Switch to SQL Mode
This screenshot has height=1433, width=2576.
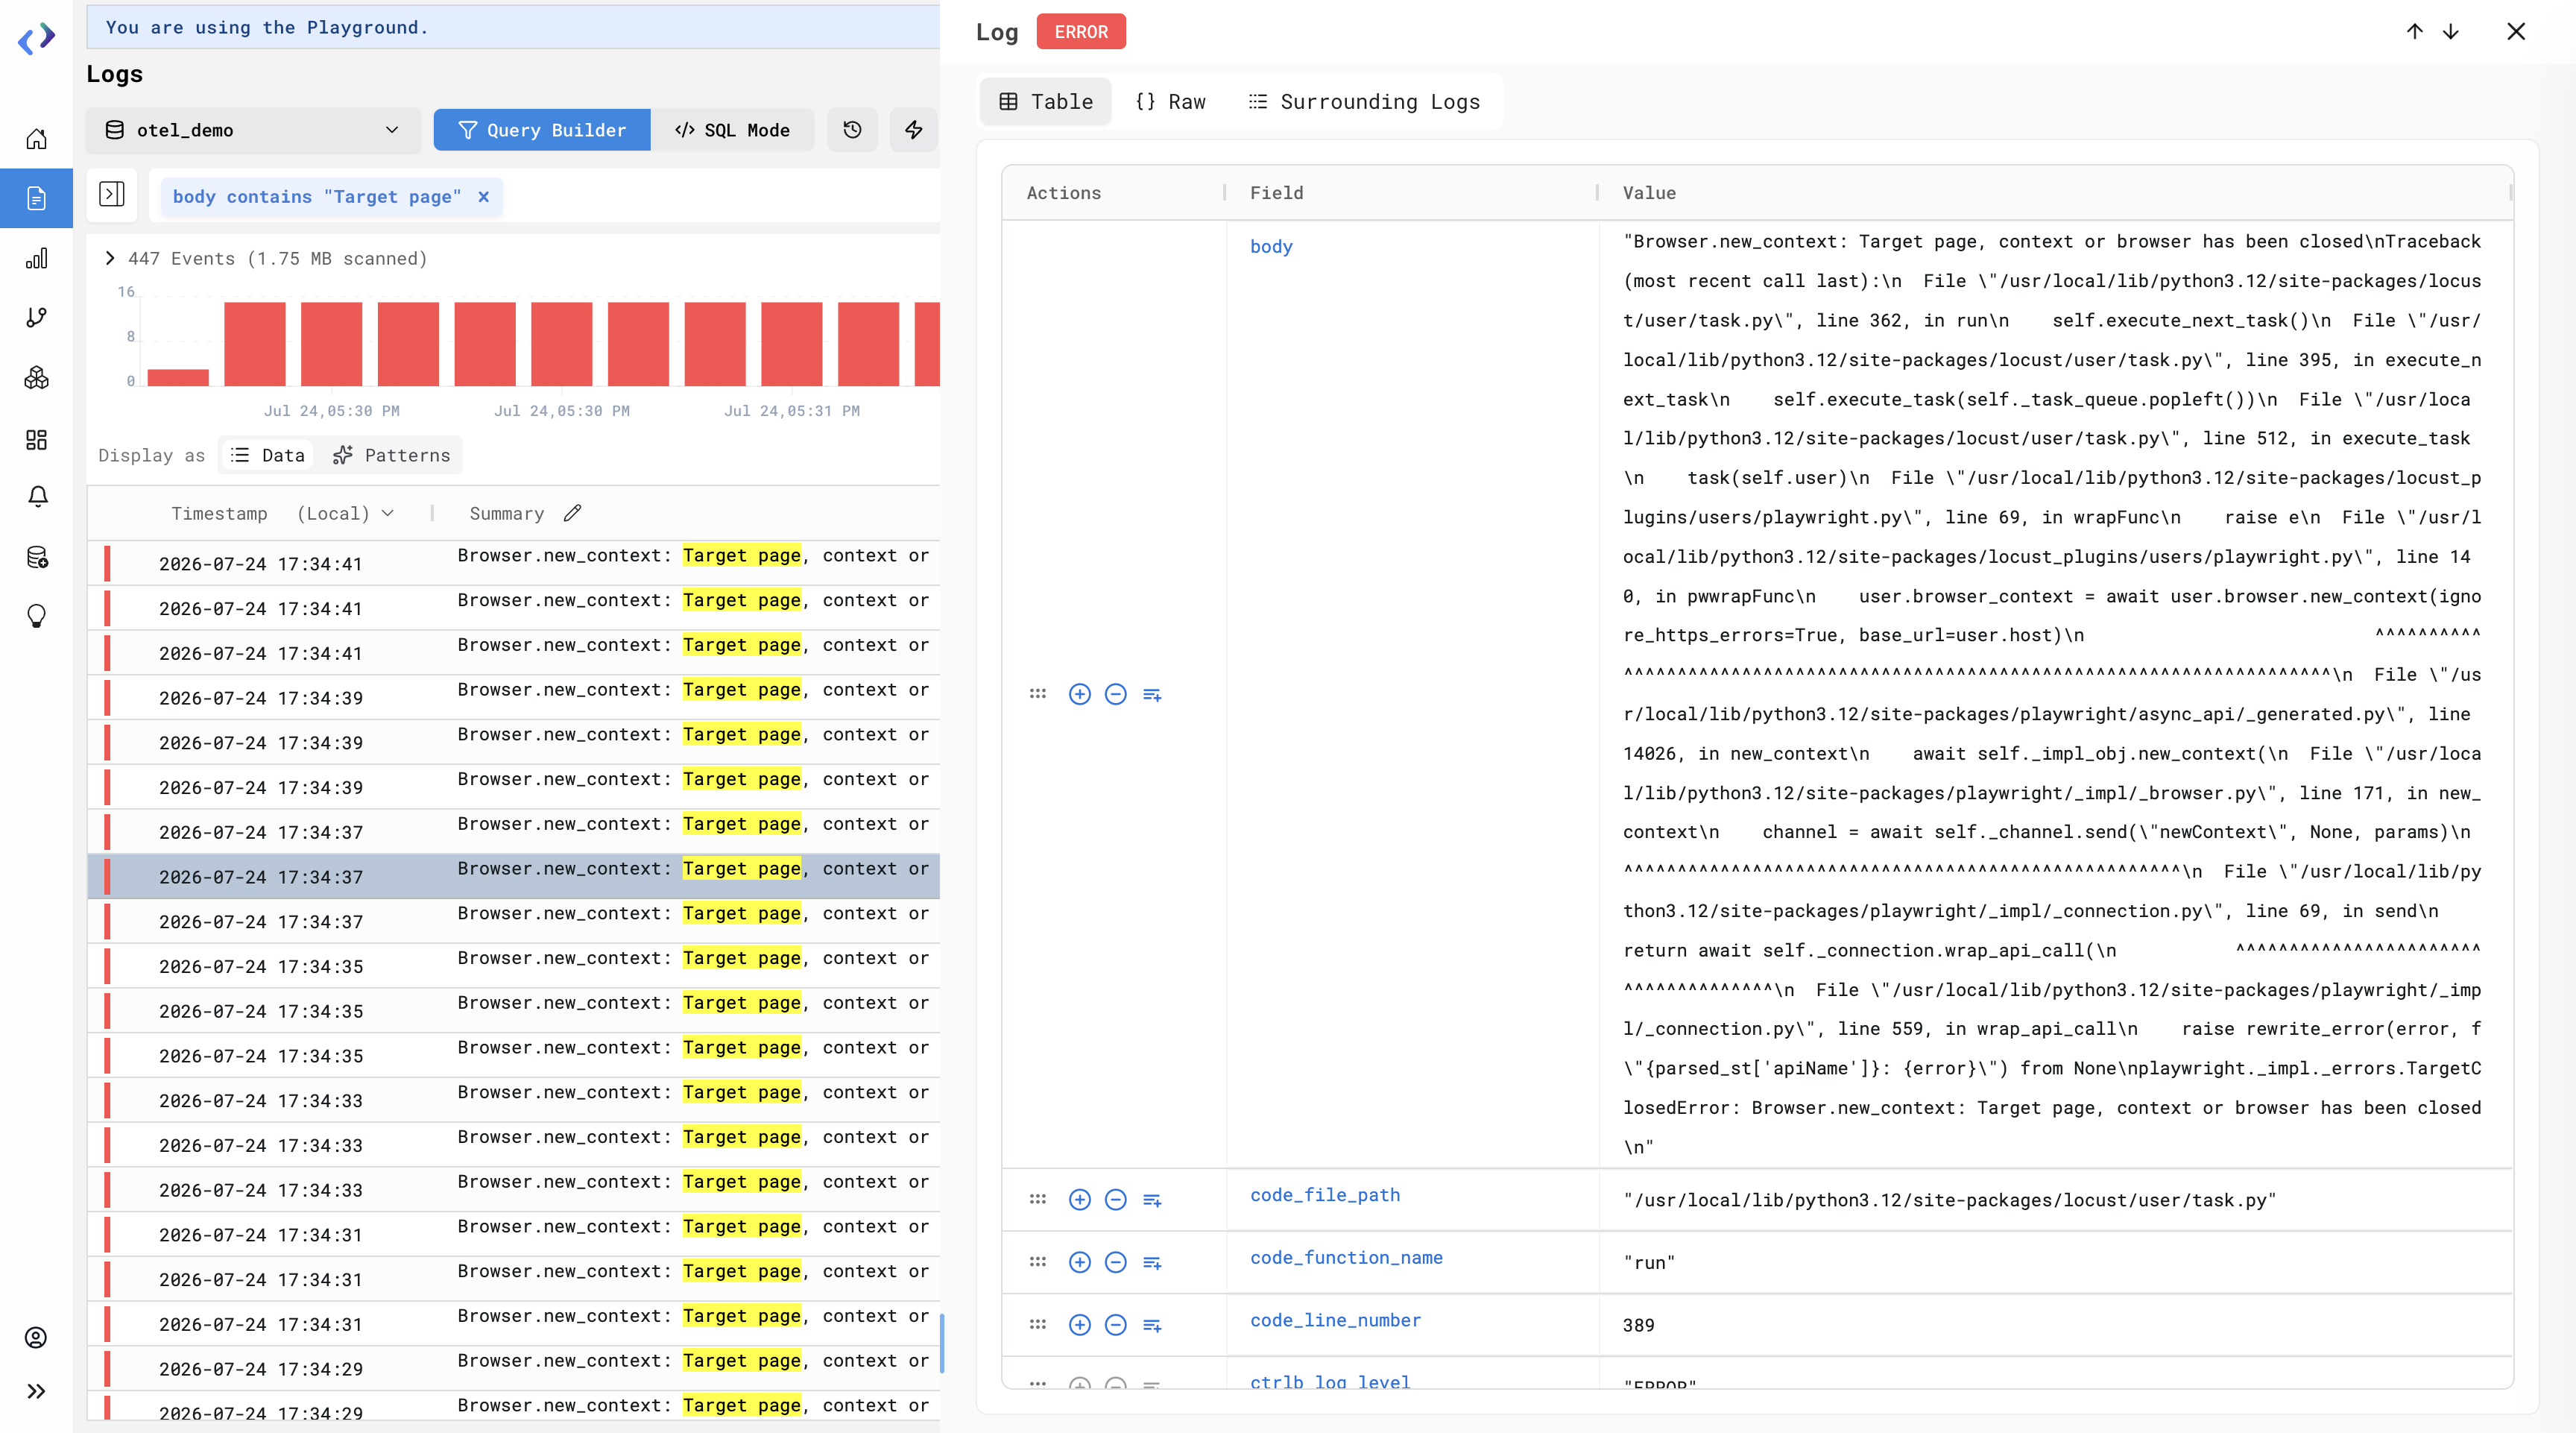pyautogui.click(x=732, y=130)
